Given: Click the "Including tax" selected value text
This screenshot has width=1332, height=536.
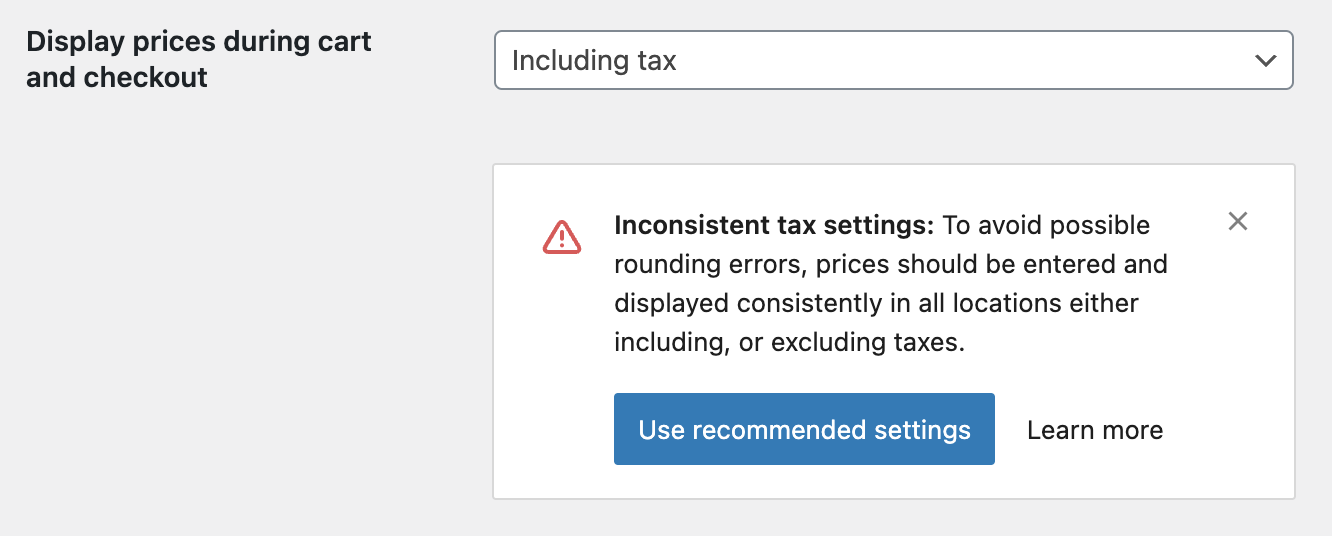Looking at the screenshot, I should tap(594, 61).
